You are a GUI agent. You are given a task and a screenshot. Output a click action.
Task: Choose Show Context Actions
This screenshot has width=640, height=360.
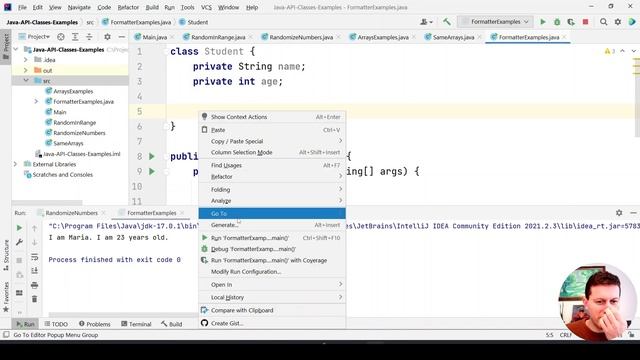coord(272,117)
